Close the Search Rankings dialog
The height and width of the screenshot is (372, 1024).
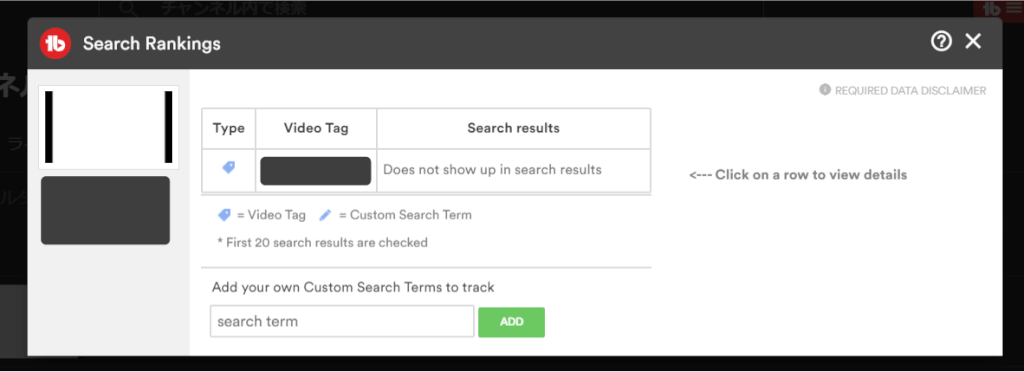pyautogui.click(x=973, y=42)
